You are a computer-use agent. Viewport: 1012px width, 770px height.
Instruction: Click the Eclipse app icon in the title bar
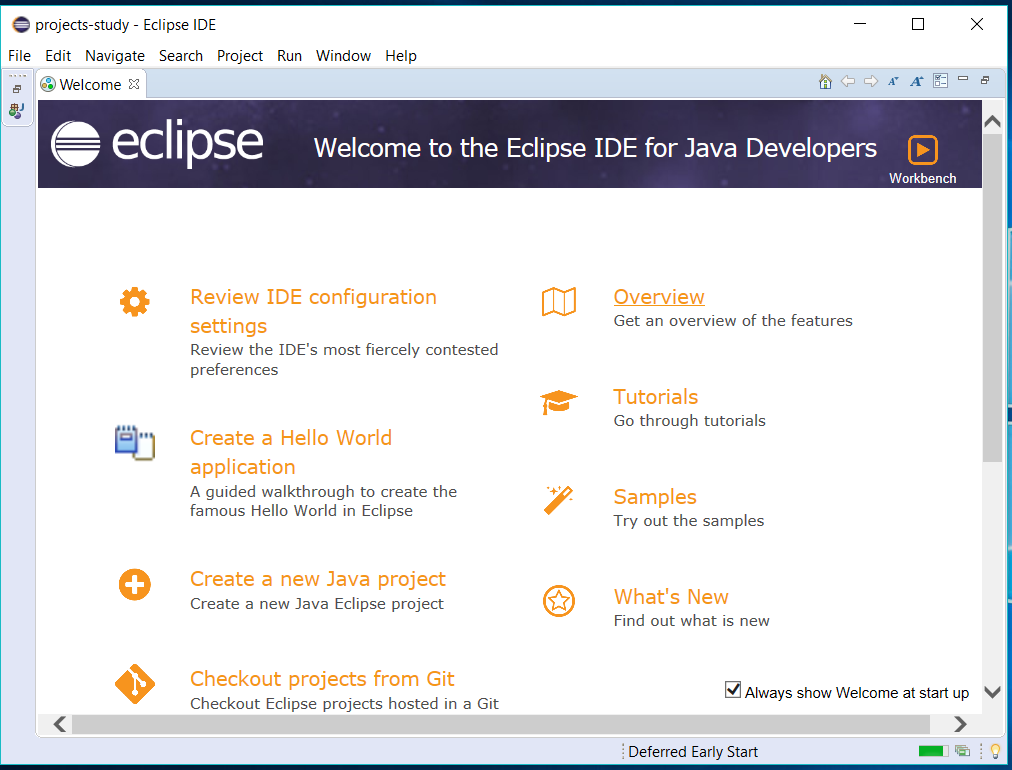[21, 25]
